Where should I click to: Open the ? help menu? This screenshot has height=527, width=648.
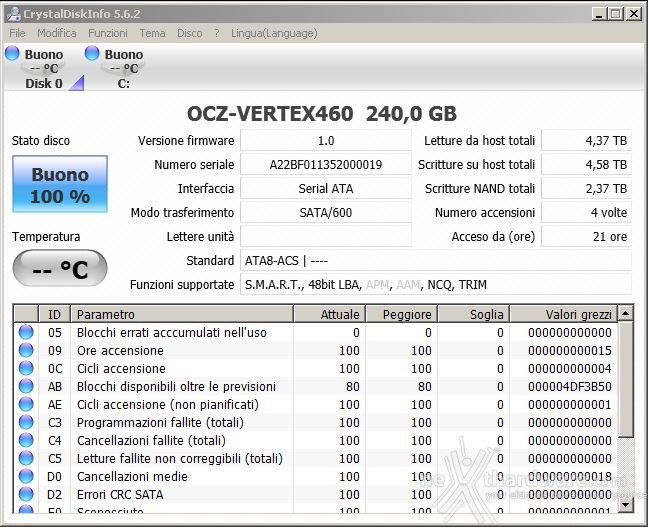217,33
